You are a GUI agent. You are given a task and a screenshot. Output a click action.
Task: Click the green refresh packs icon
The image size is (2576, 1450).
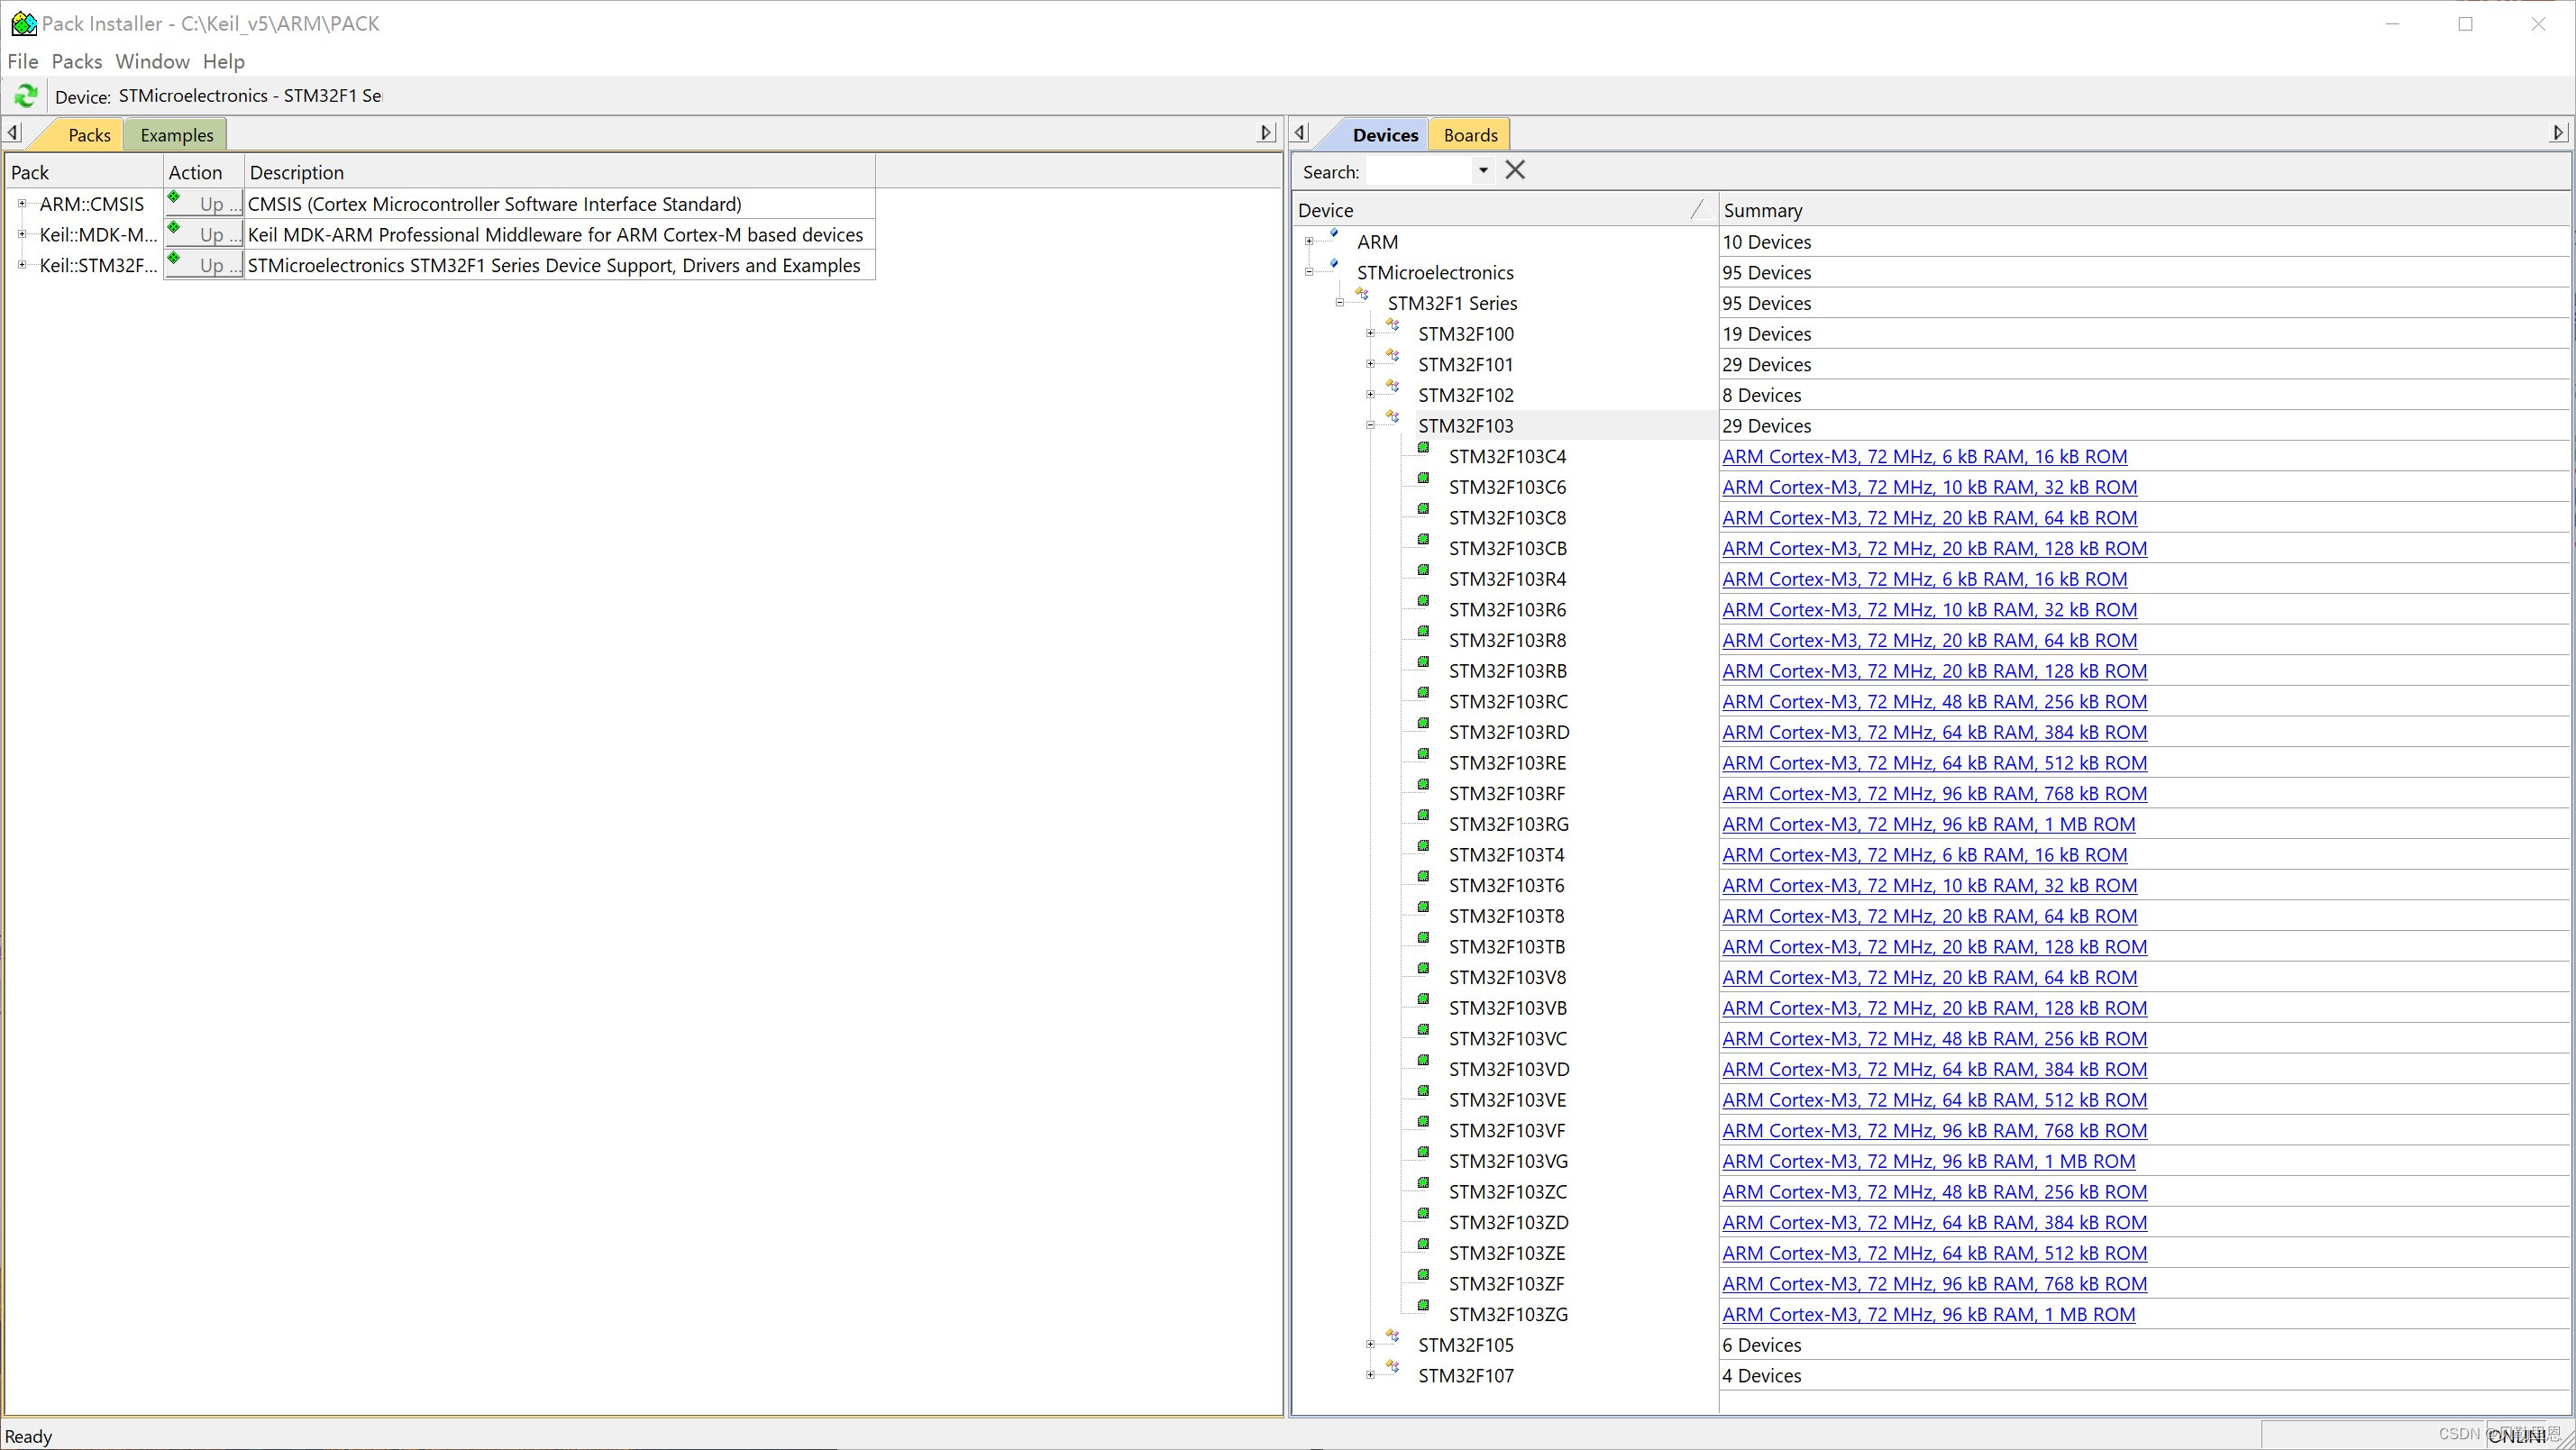click(25, 96)
